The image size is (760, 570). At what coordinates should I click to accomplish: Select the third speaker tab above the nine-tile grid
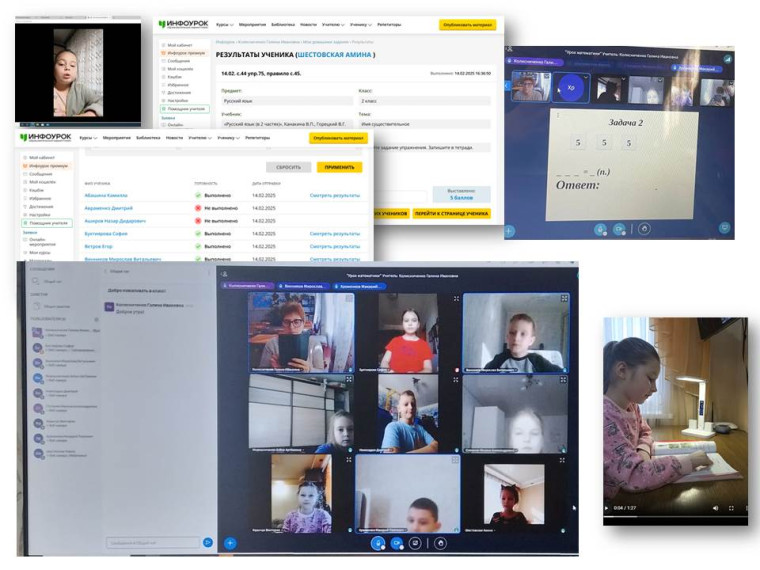[x=360, y=286]
